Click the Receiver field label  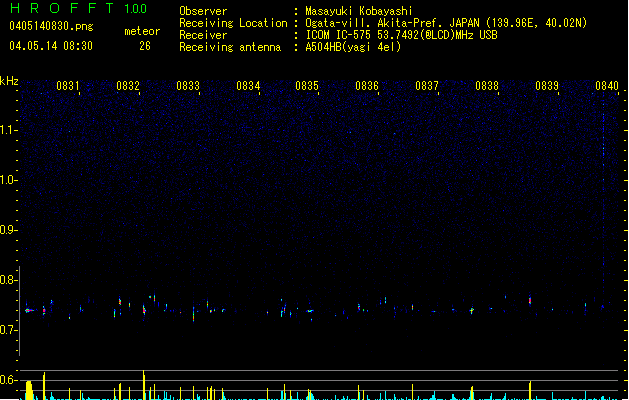pyautogui.click(x=203, y=35)
